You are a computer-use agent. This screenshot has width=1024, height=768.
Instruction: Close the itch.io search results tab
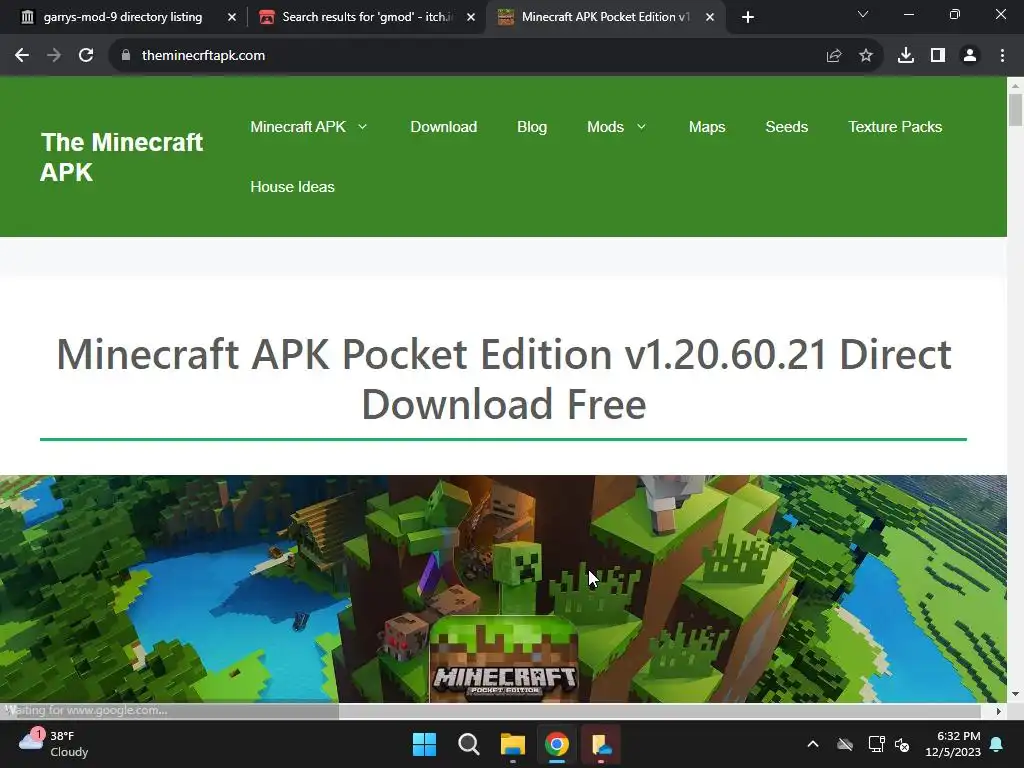coord(471,17)
